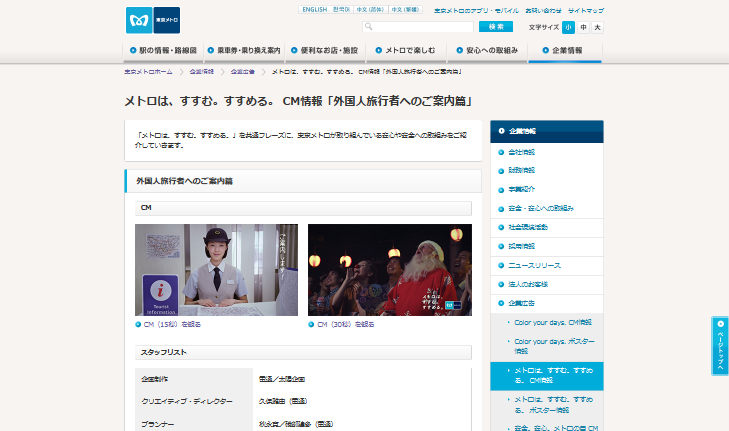729x431 pixels.
Task: Click sidebar header 企業情報
Action: [547, 132]
